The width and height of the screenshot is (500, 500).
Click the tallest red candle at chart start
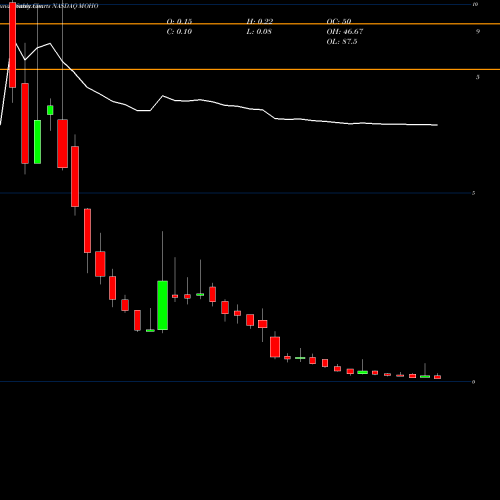tap(13, 45)
